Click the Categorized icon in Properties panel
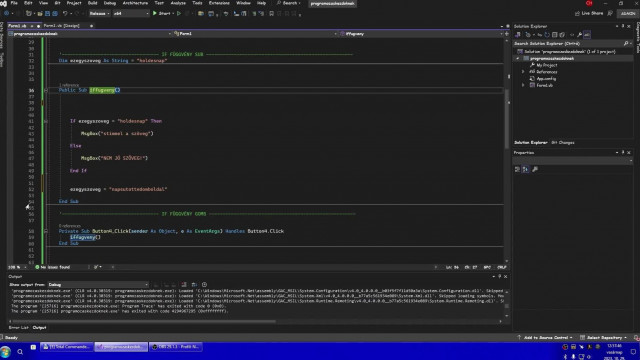Viewport: 640px width, 360px height. [x=517, y=169]
